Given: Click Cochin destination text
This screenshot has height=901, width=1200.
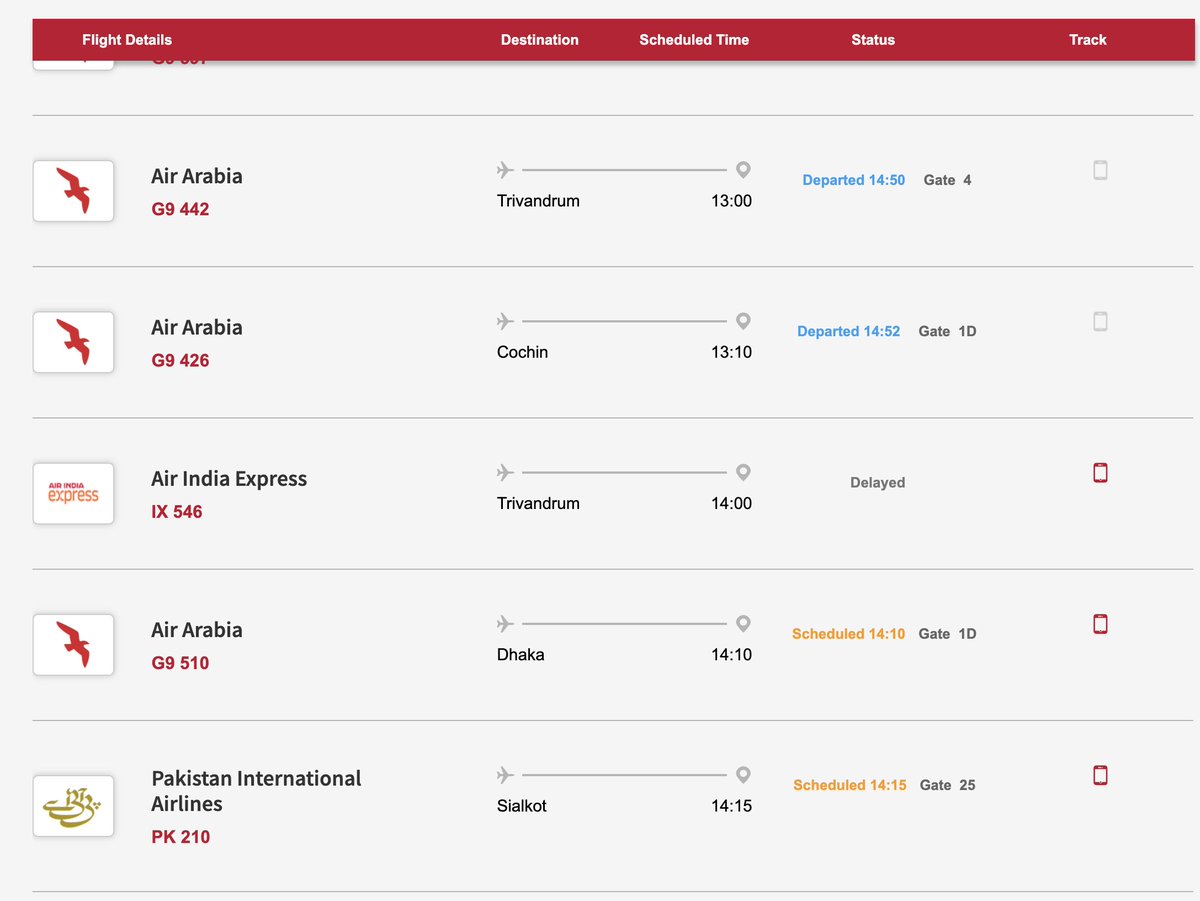Looking at the screenshot, I should (522, 352).
